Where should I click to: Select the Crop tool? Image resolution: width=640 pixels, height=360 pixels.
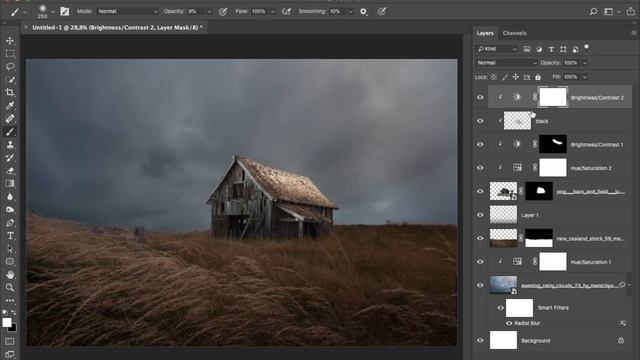pyautogui.click(x=10, y=93)
